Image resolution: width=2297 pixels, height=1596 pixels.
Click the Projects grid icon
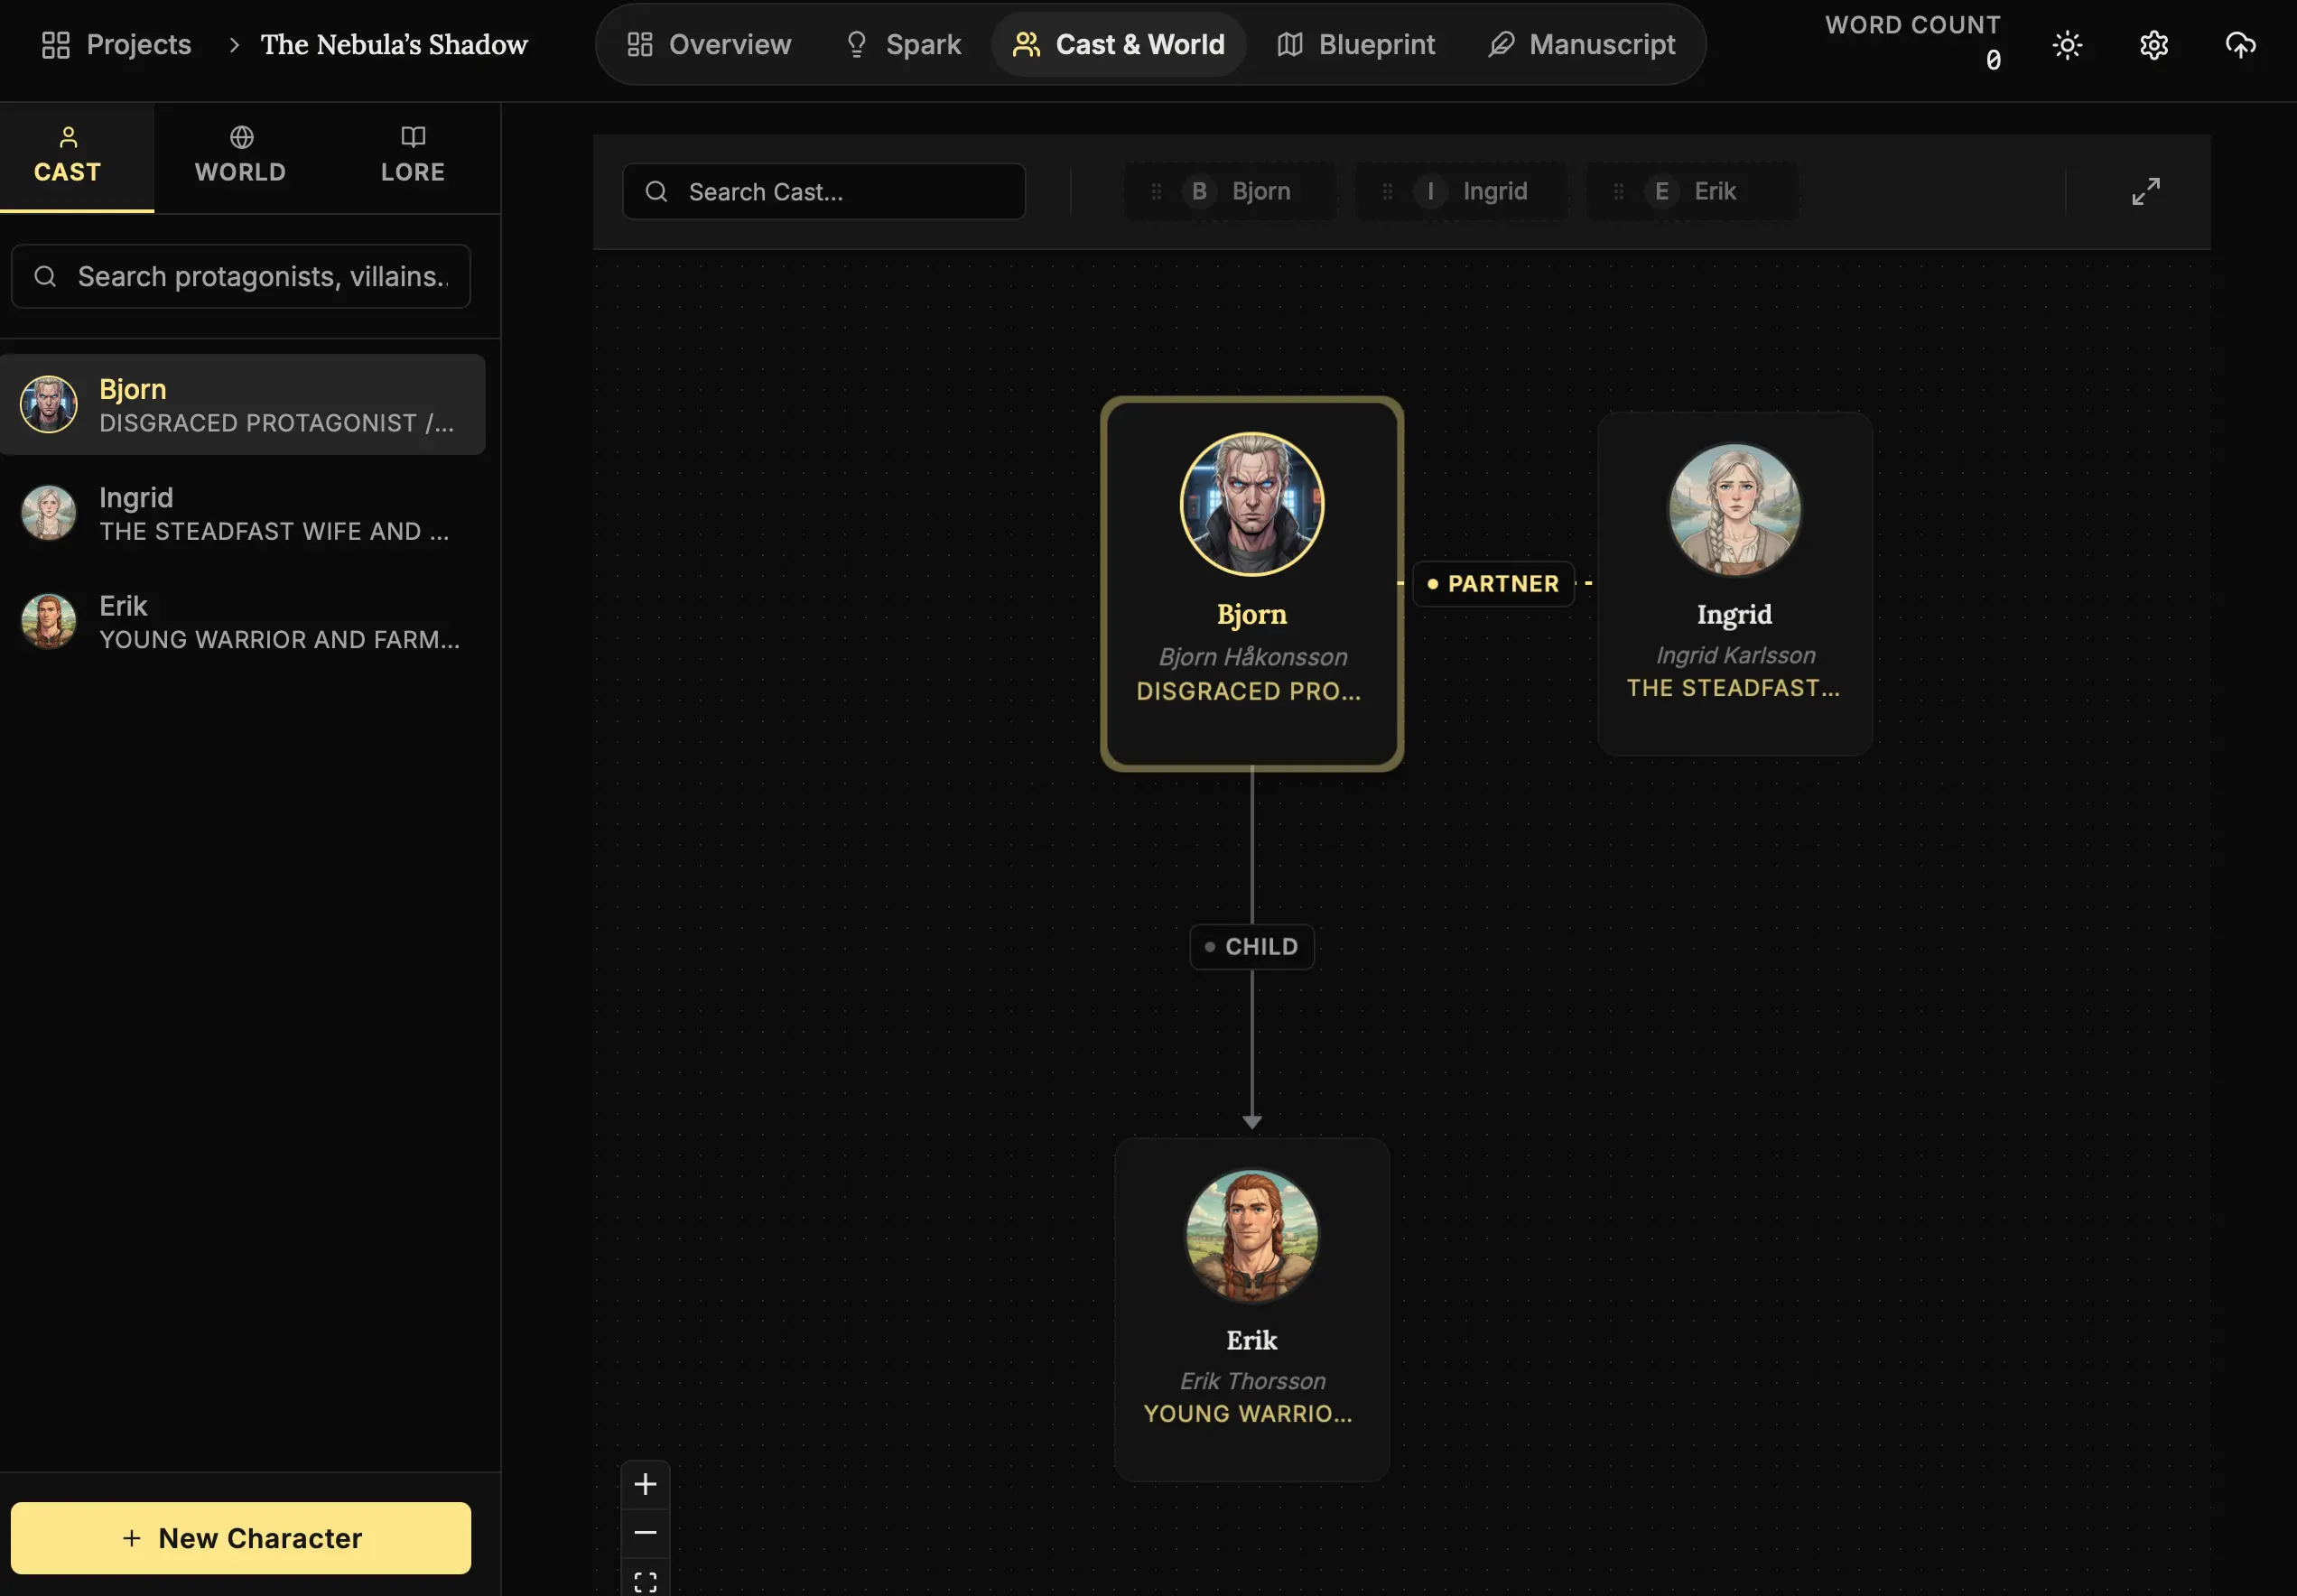(x=55, y=45)
